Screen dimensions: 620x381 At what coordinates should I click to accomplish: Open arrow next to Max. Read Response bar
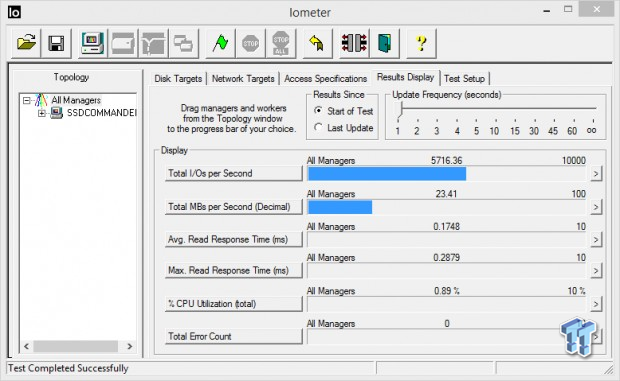596,271
